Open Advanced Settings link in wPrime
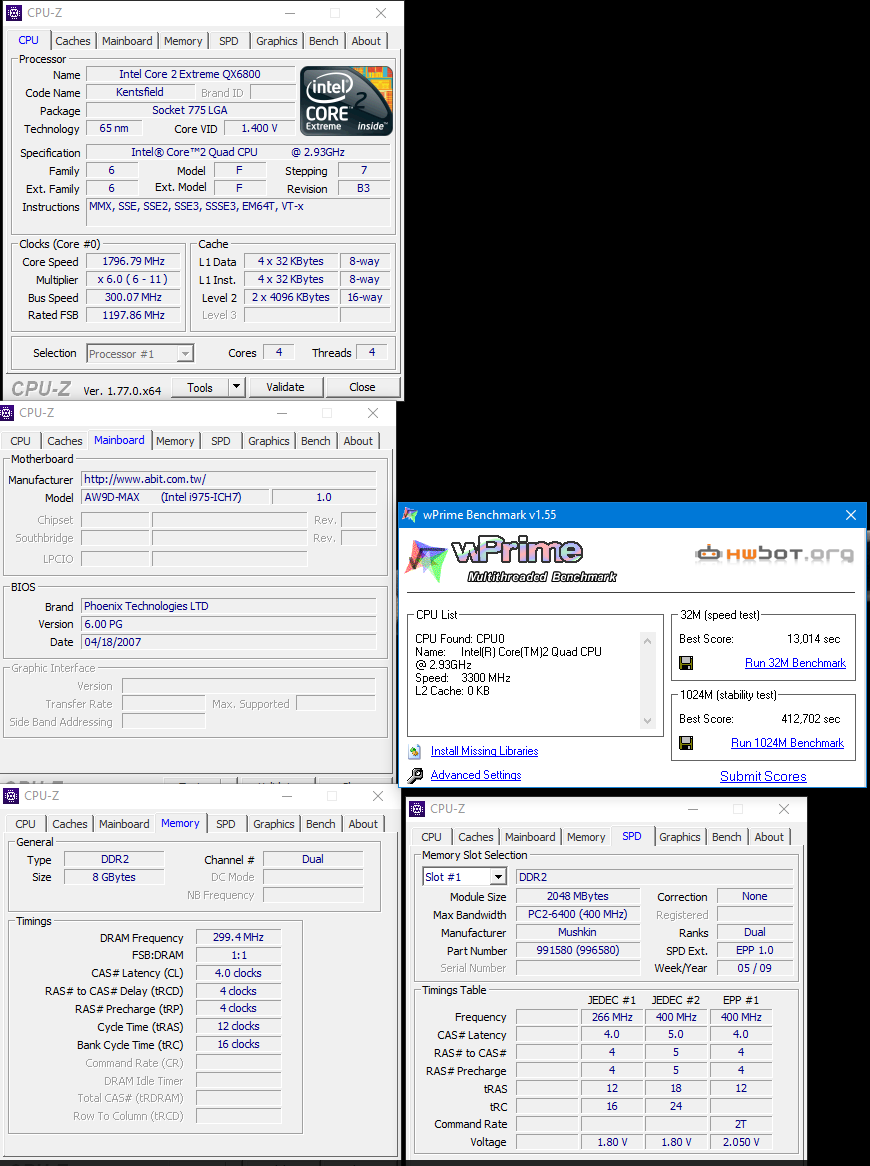 pos(476,775)
